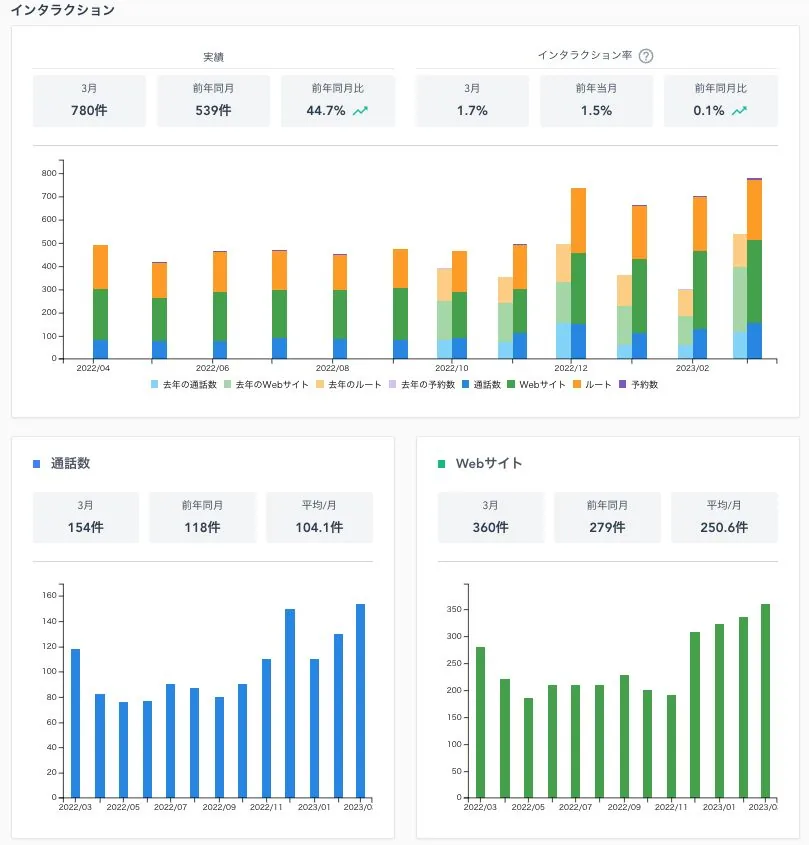The image size is (809, 845).
Task: Click the green square icon beside Webサイト heading
Action: (441, 463)
